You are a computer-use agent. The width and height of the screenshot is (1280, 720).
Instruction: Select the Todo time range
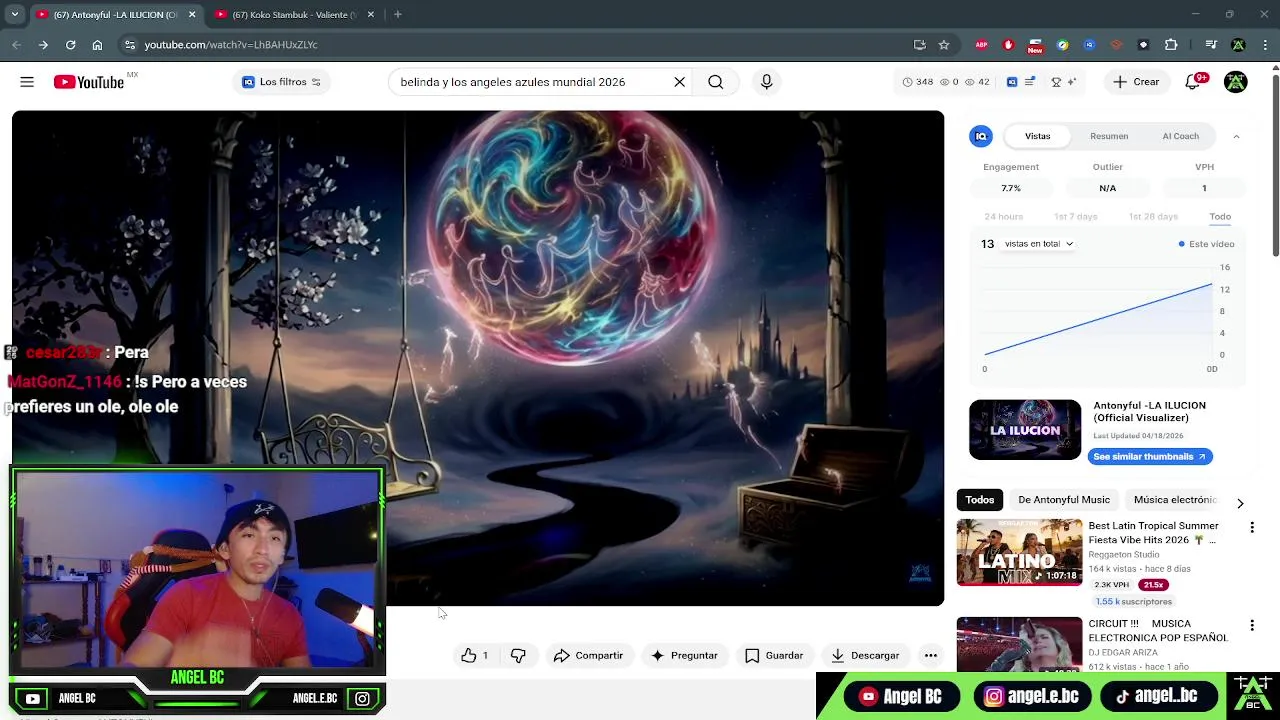coord(1220,217)
